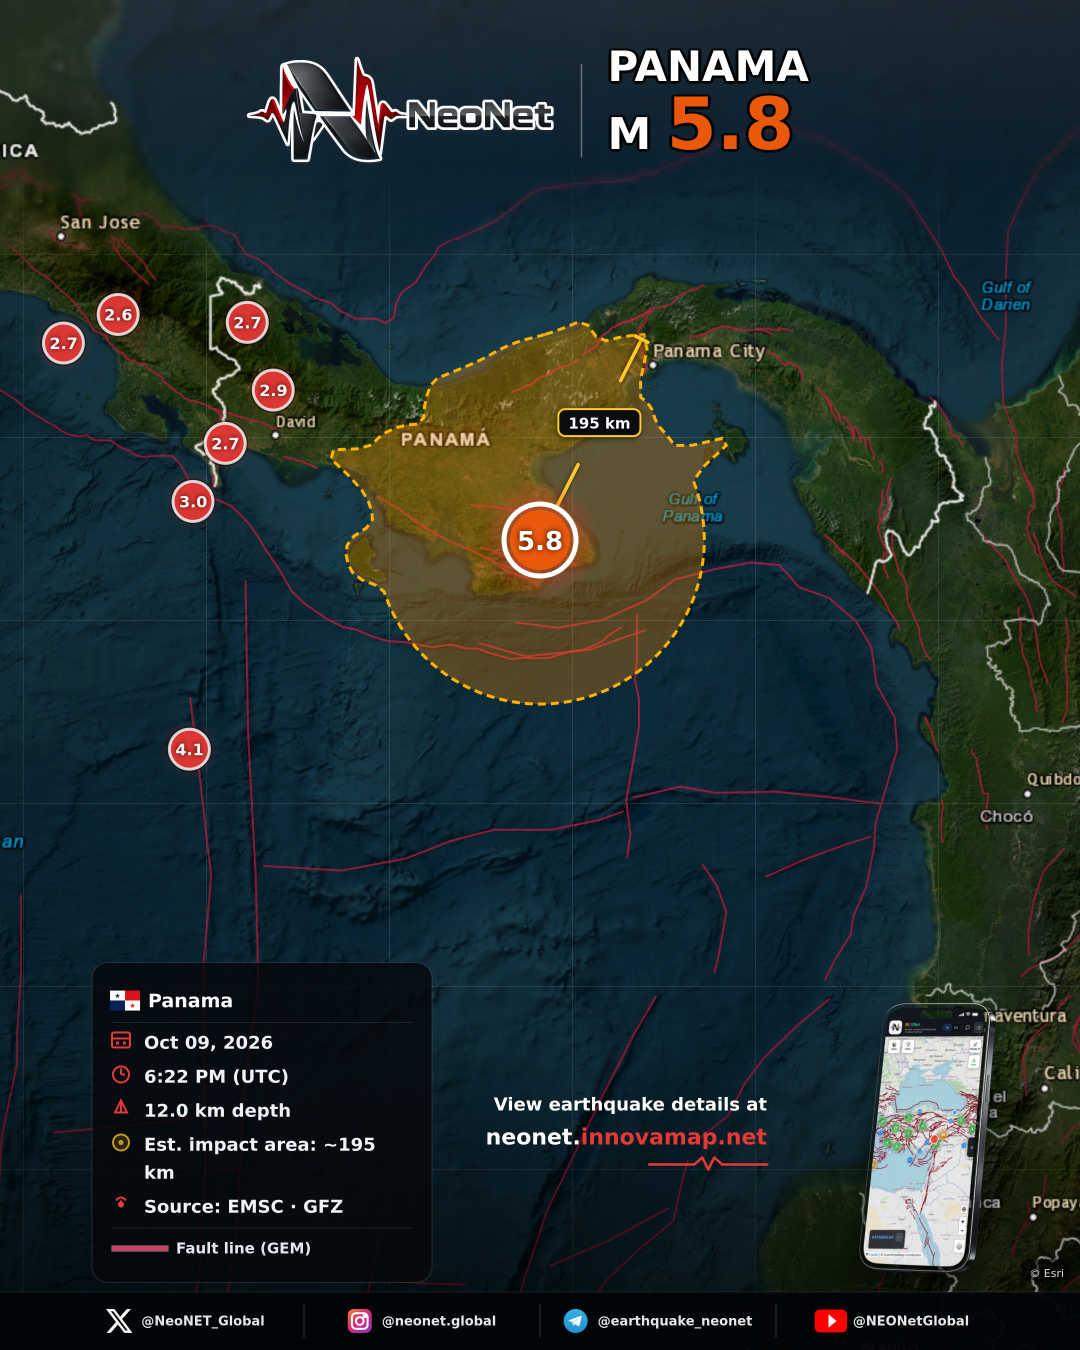Click the "Est. impact area: ~195 km" text
The width and height of the screenshot is (1080, 1350).
click(259, 1158)
